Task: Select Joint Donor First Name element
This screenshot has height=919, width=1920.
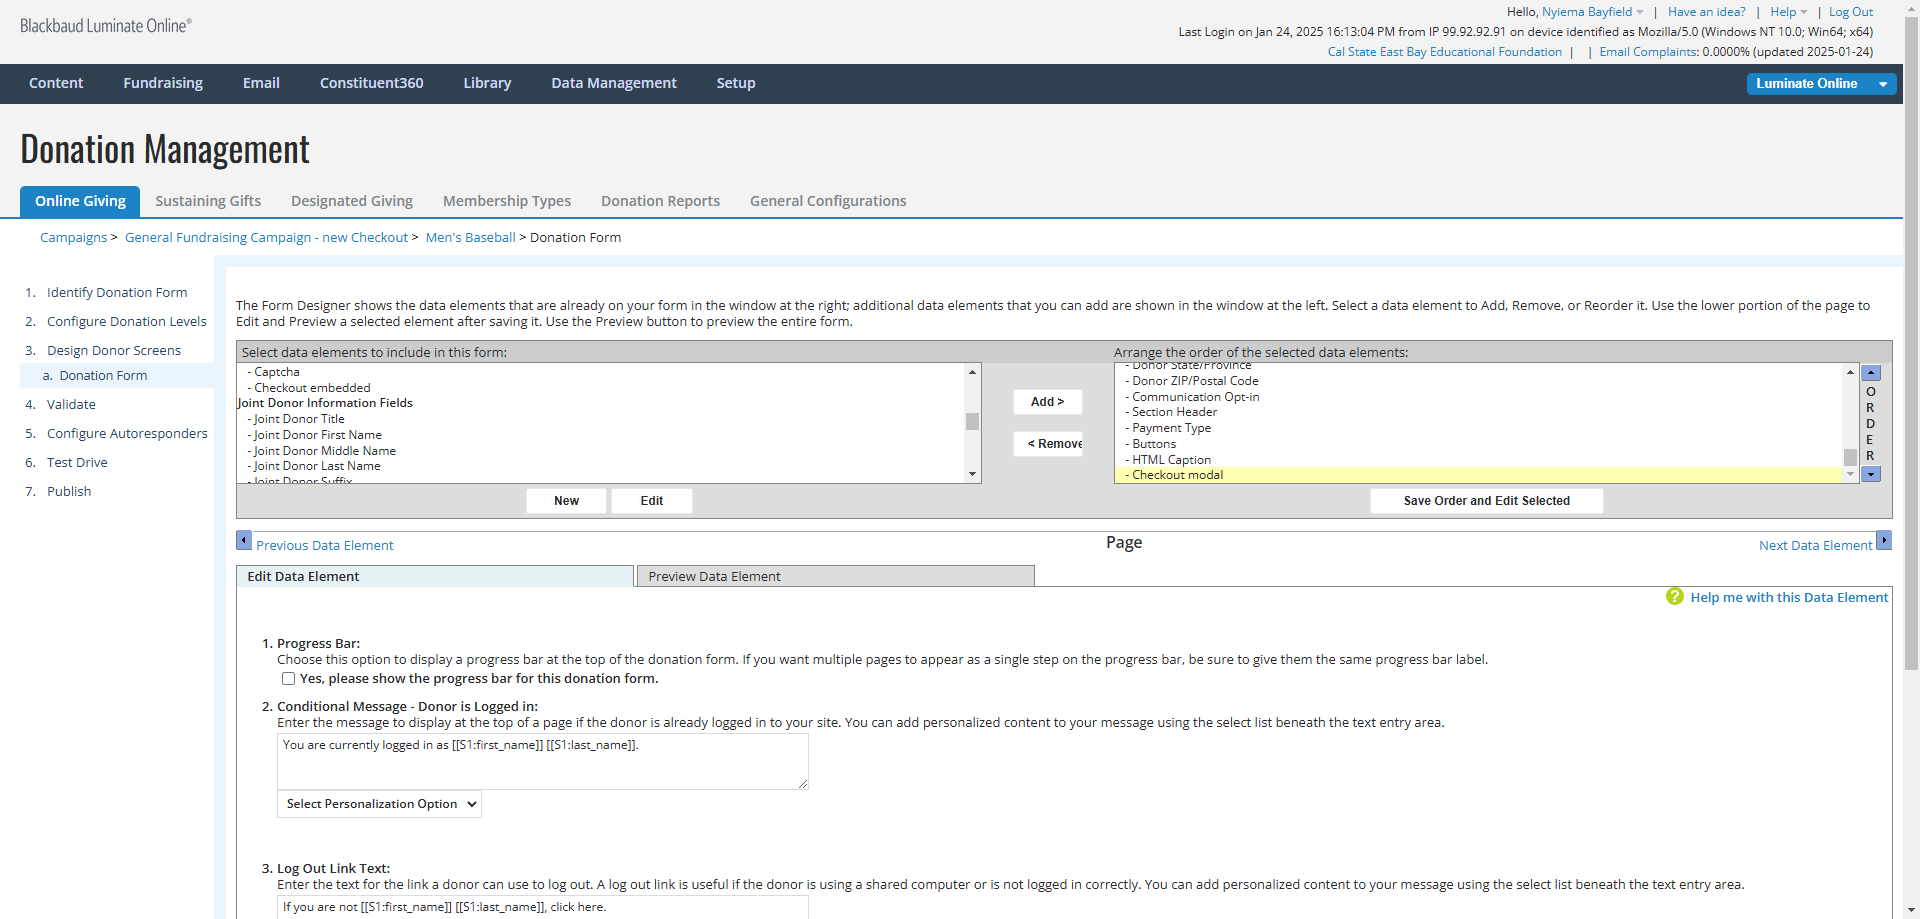Action: 600,435
